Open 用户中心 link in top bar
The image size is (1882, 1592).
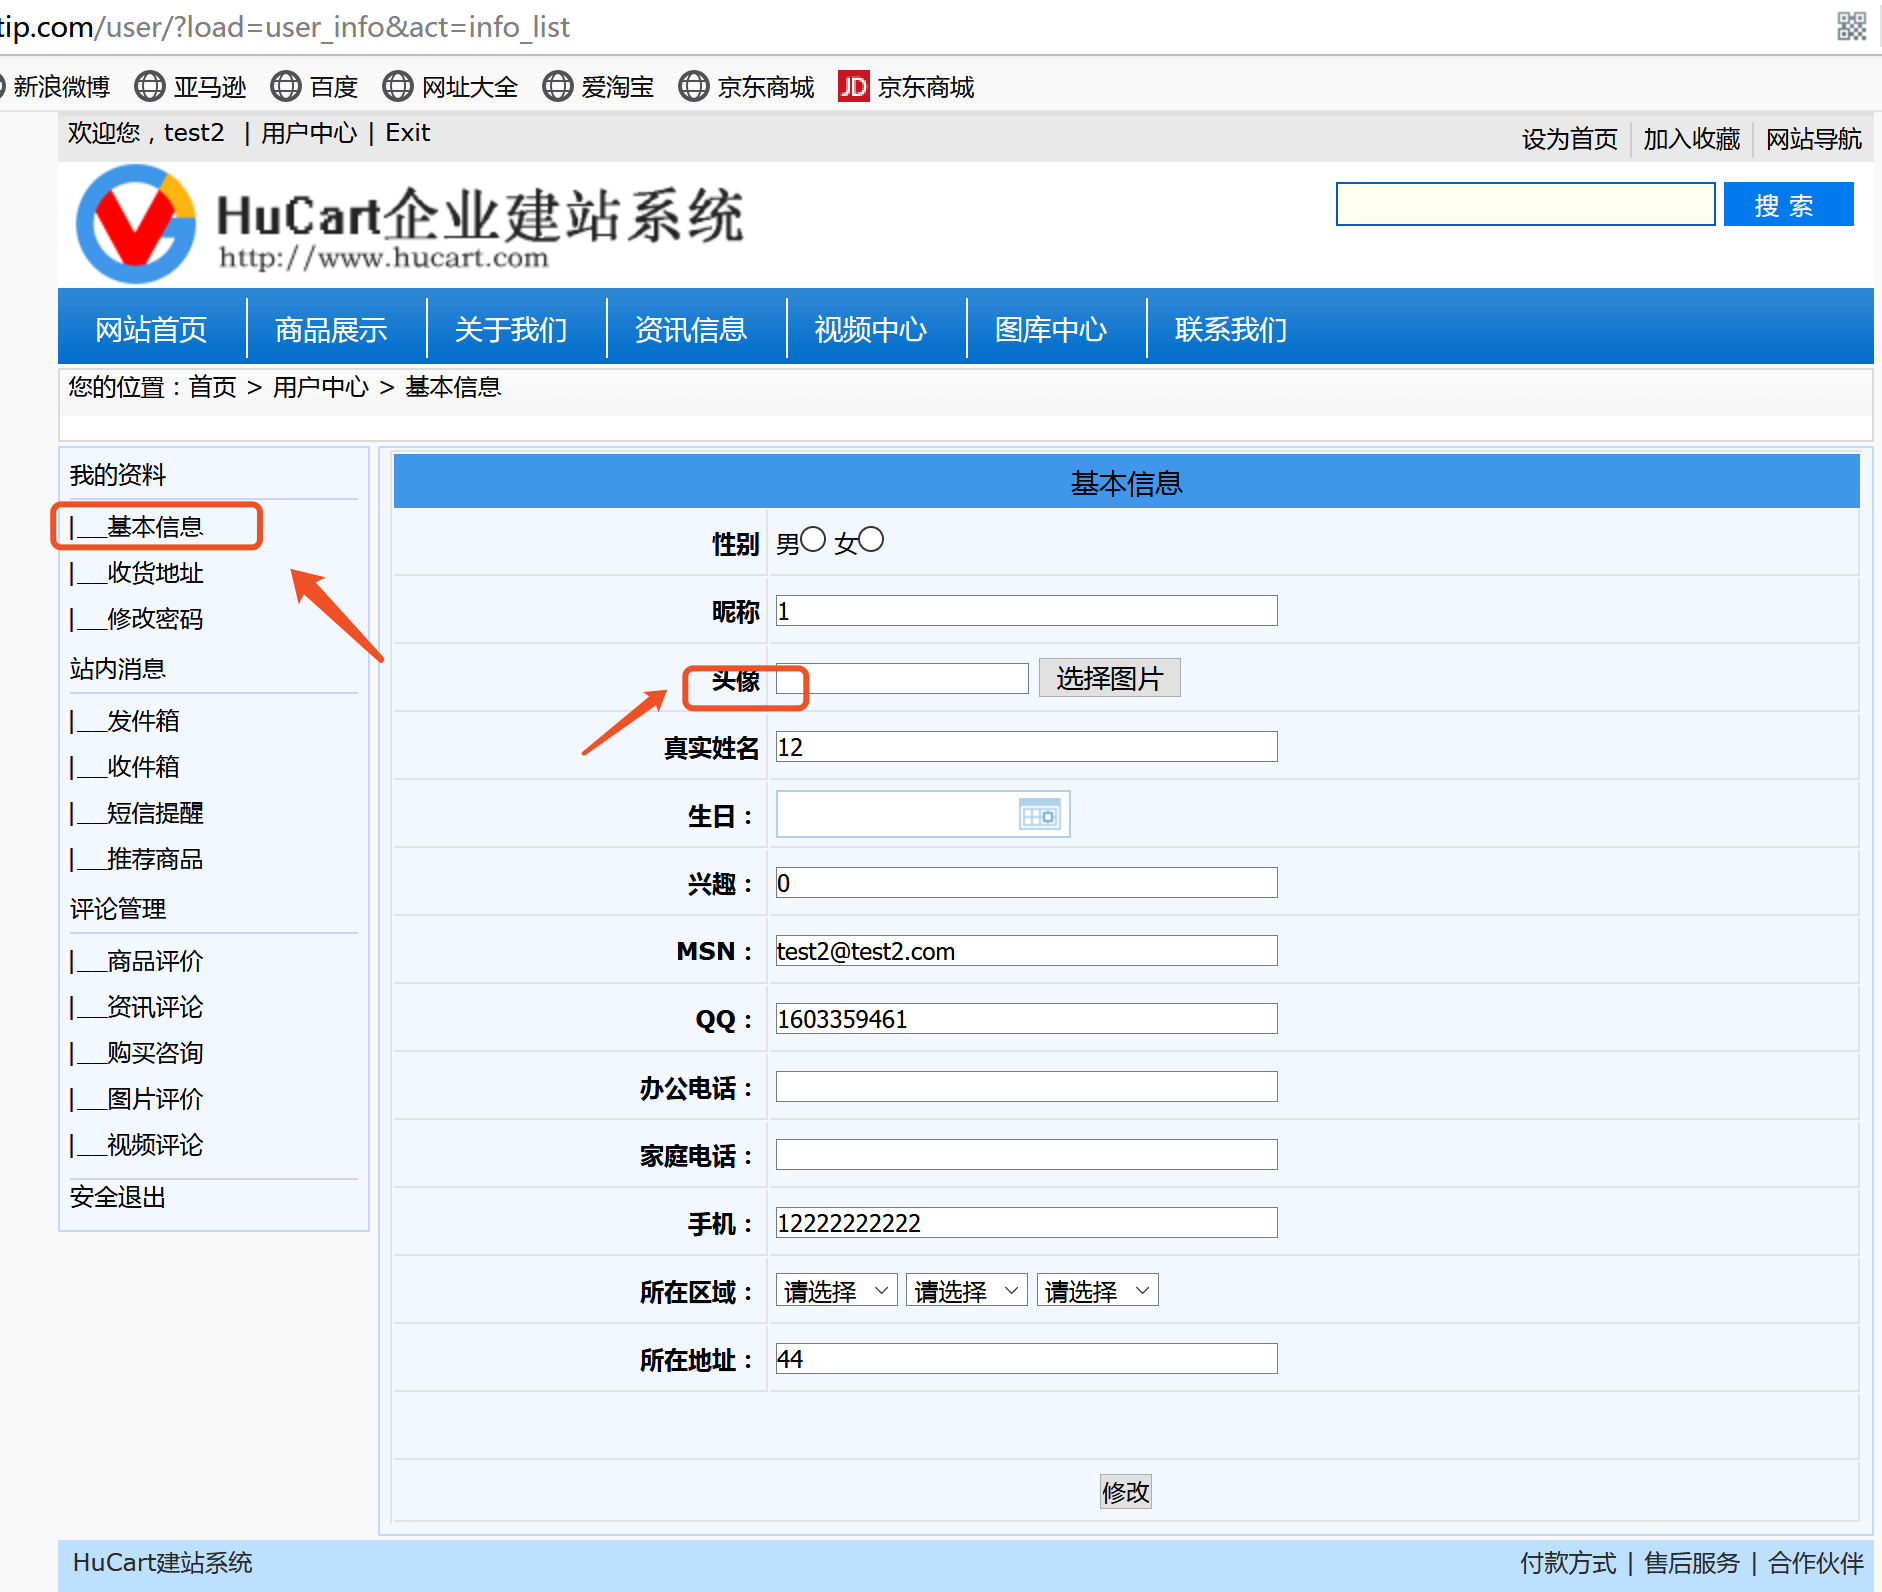coord(309,133)
